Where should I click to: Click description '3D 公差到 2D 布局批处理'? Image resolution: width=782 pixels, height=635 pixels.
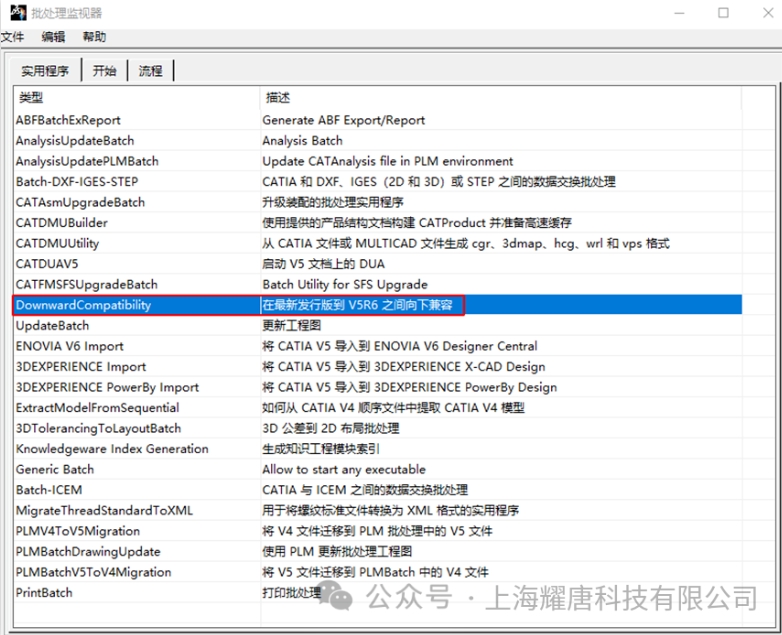(331, 428)
